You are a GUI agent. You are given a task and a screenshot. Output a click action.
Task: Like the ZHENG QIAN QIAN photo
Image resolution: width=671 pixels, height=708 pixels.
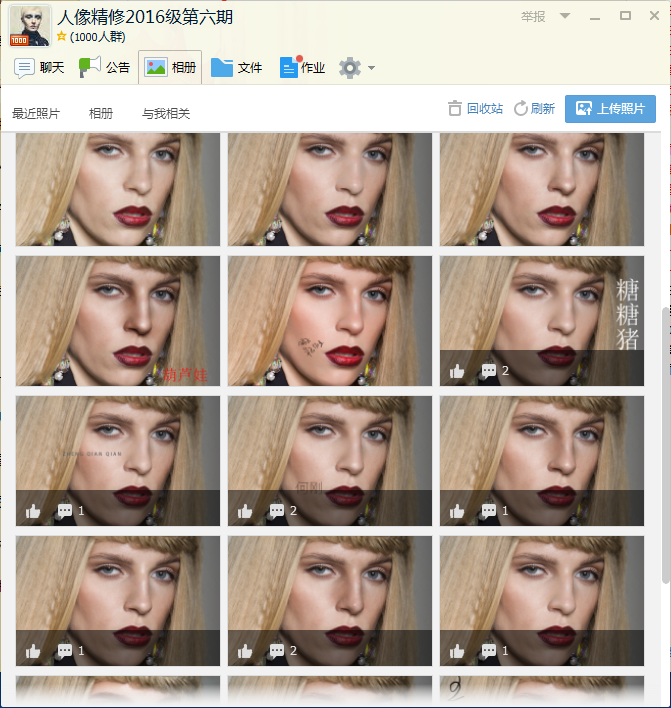pyautogui.click(x=33, y=511)
